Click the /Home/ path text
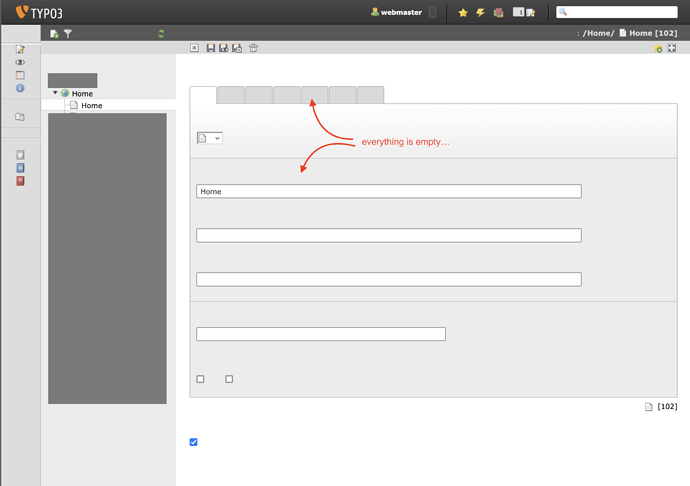The image size is (690, 486). click(x=598, y=33)
